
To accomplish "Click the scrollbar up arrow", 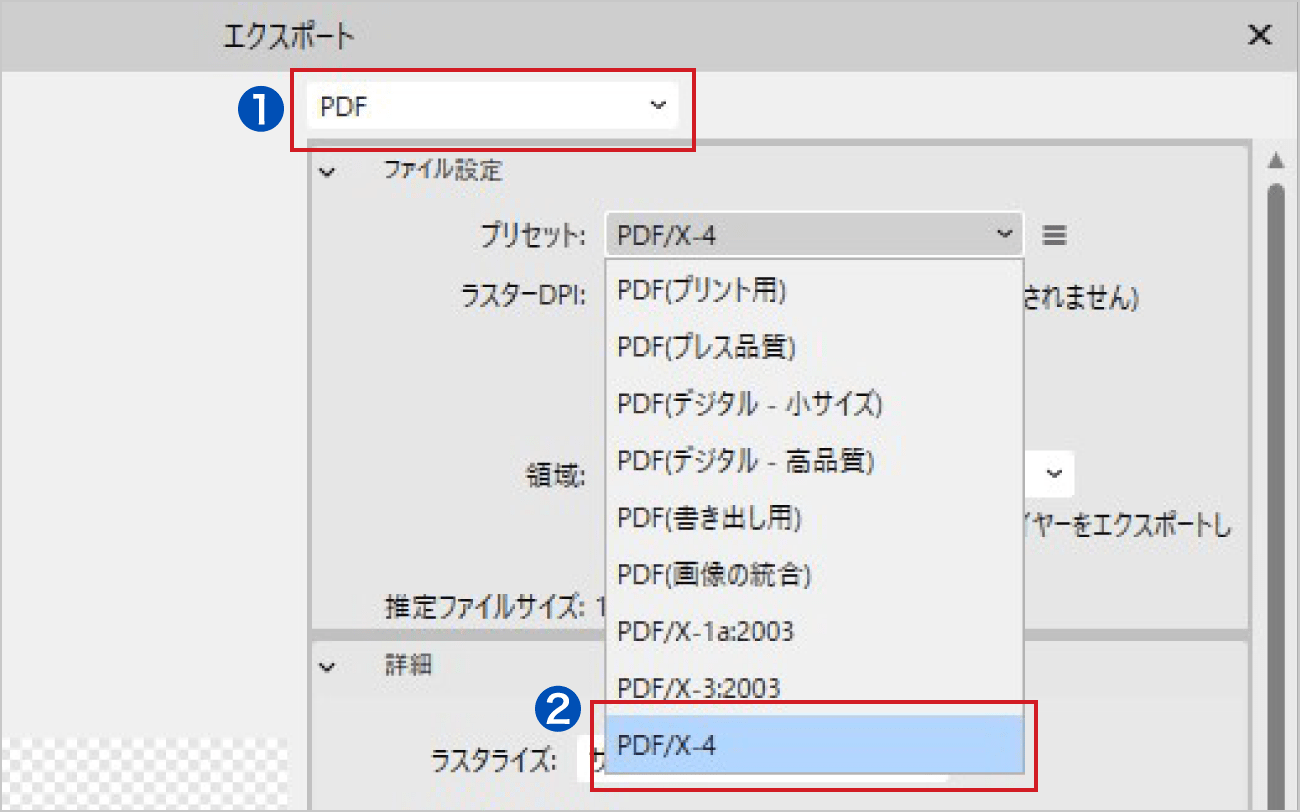I will click(1276, 161).
